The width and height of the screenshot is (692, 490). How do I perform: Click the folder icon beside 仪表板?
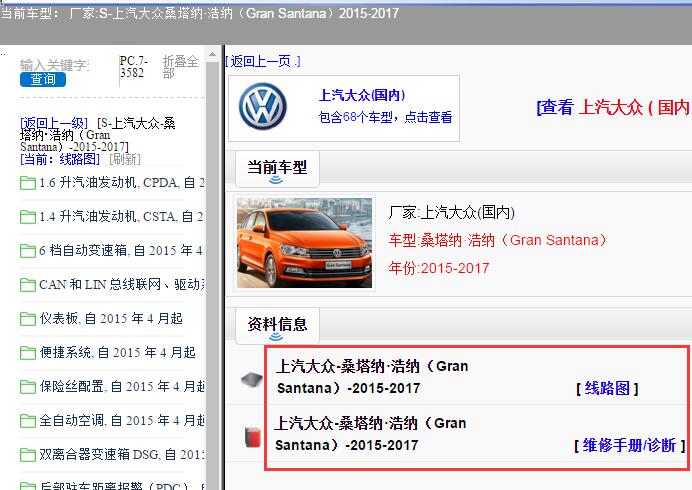click(28, 319)
